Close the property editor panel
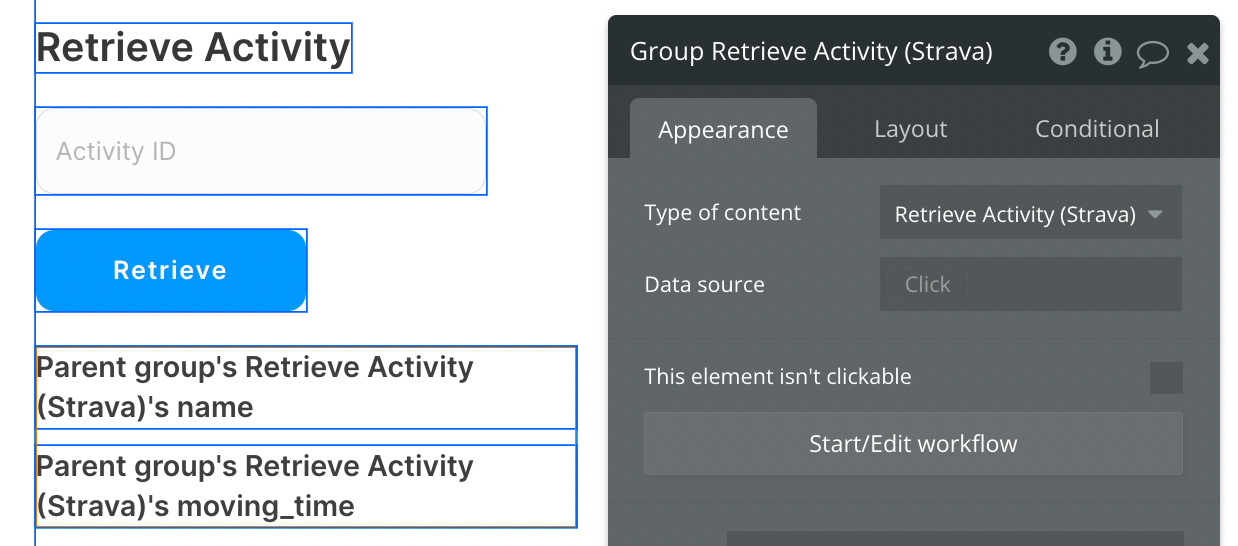This screenshot has height=546, width=1238. click(1197, 53)
